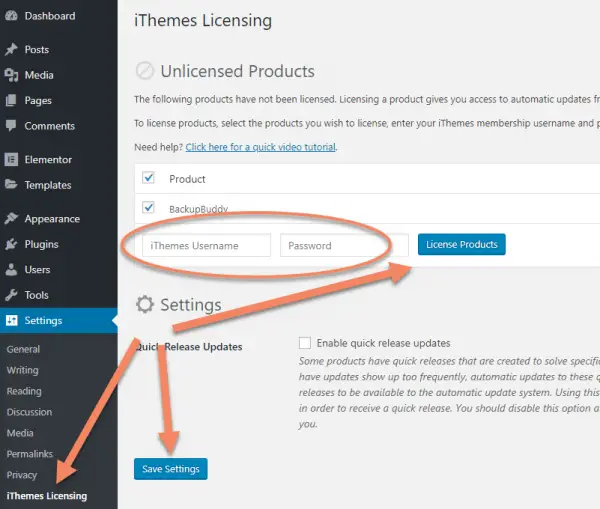Viewport: 600px width, 509px height.
Task: Click the Pages icon
Action: click(x=11, y=100)
